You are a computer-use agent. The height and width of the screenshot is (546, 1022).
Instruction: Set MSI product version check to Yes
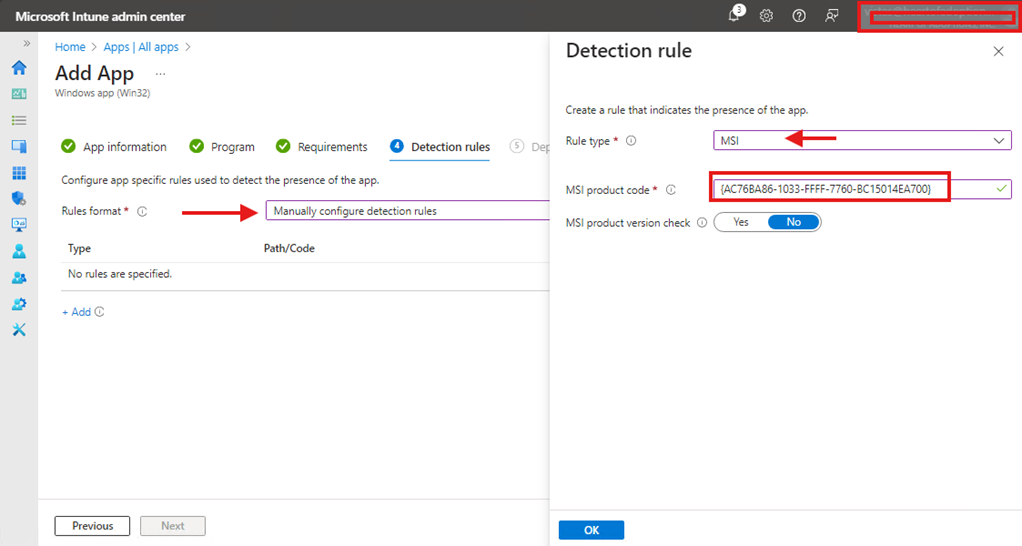[741, 222]
